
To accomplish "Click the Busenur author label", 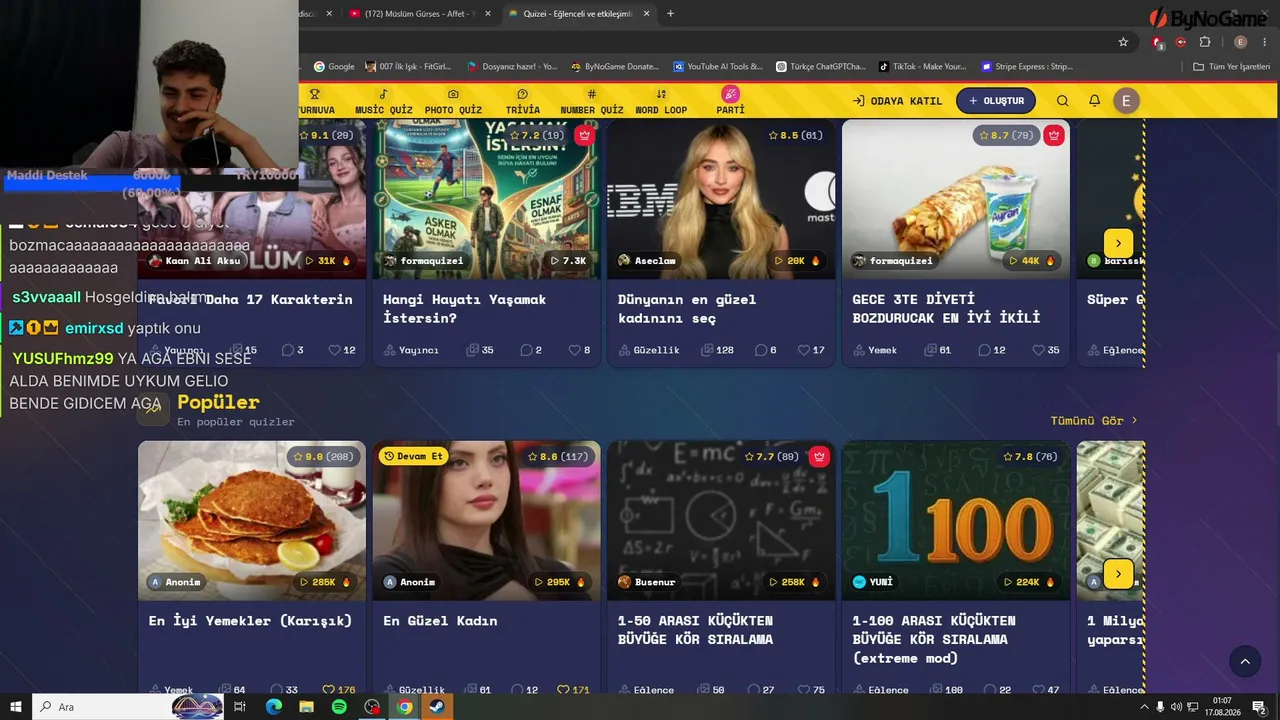I will [647, 582].
